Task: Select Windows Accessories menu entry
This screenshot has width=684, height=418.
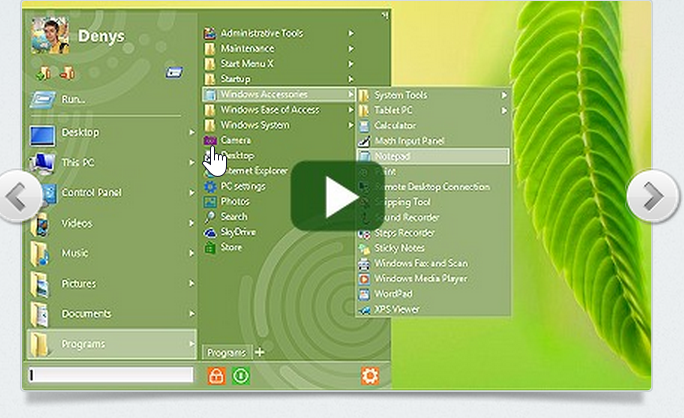Action: tap(279, 94)
